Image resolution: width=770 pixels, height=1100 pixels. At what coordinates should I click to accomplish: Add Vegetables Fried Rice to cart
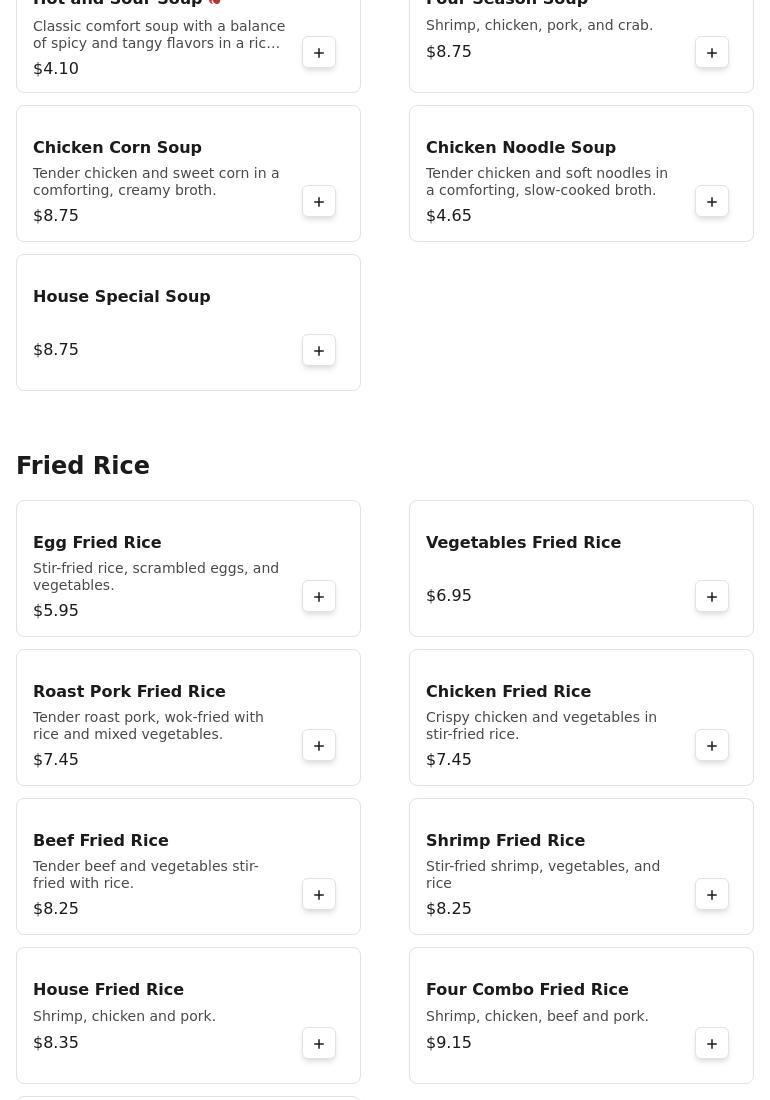711,596
